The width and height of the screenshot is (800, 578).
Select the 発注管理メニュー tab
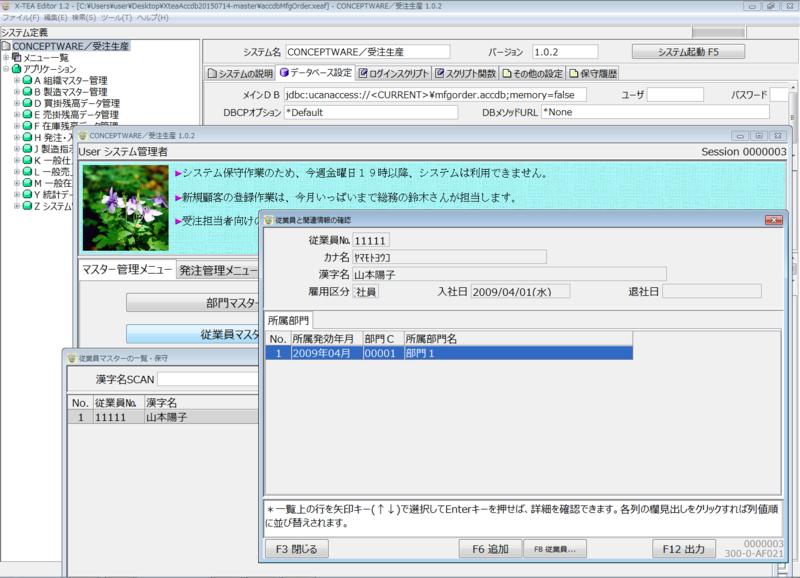[218, 270]
